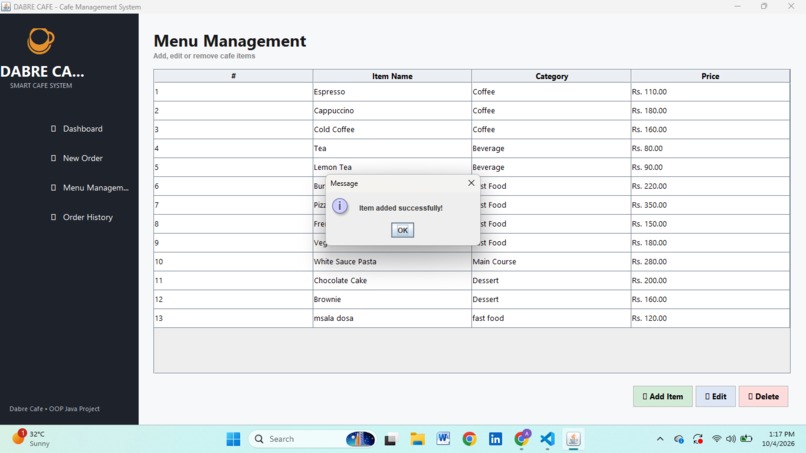Click the Windows Start button

(x=233, y=439)
